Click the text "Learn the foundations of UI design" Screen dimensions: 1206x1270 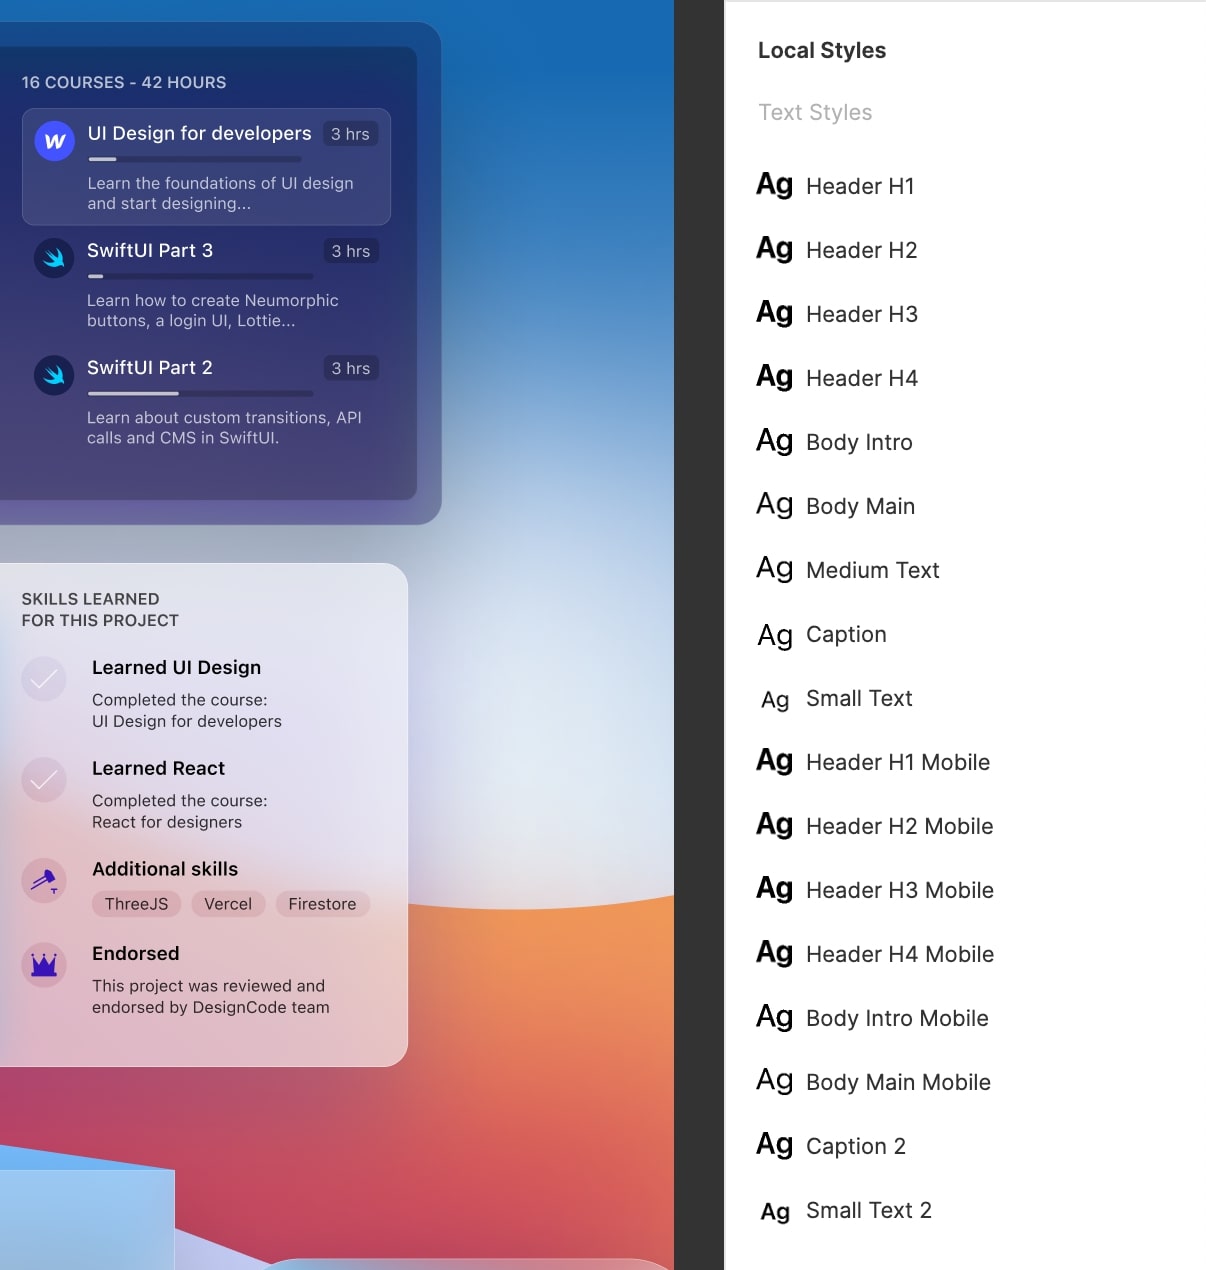(220, 183)
